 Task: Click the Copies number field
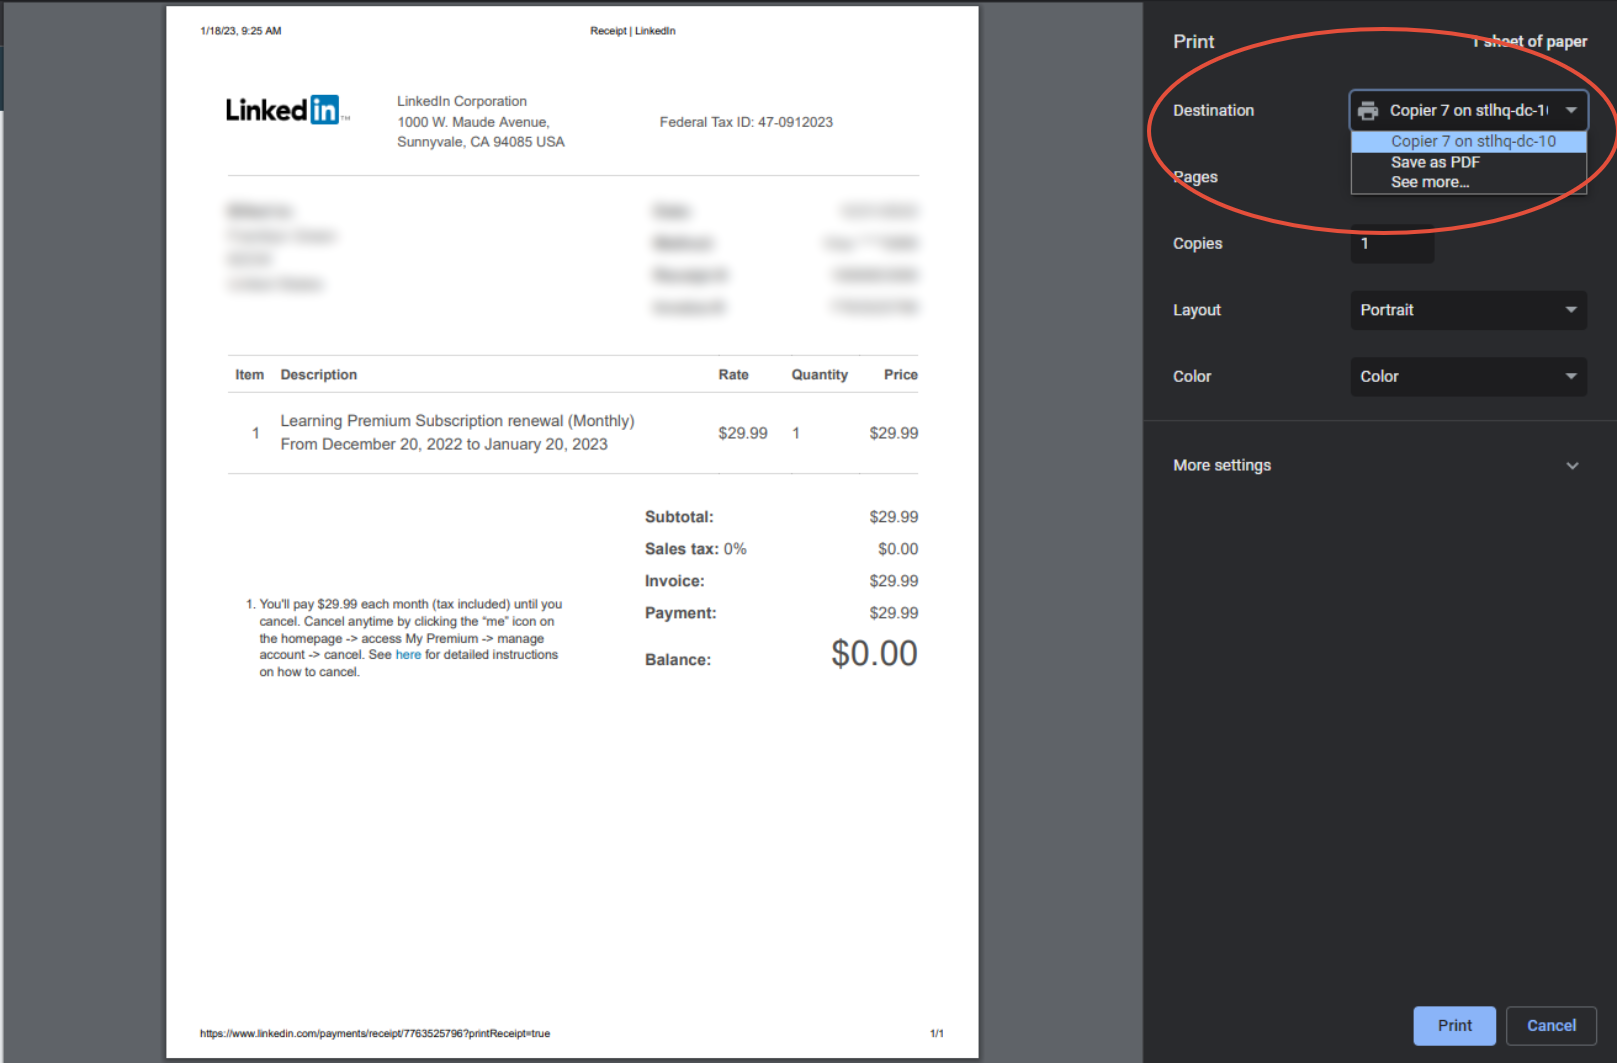click(1392, 244)
